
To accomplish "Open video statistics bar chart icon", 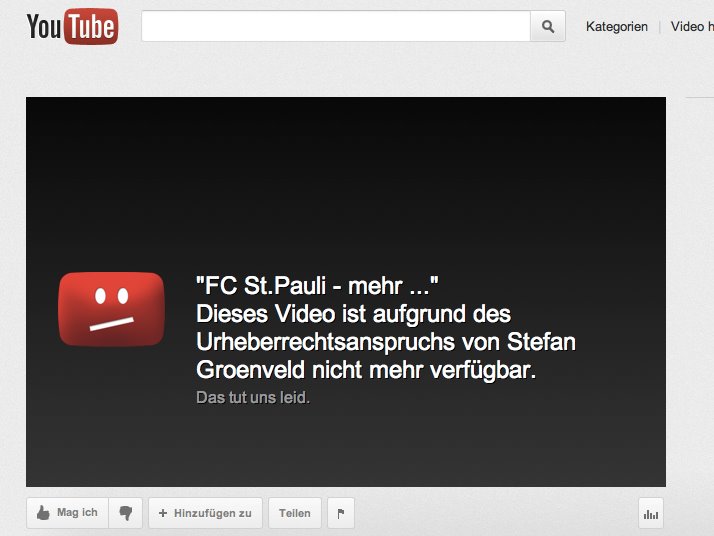I will coord(651,513).
